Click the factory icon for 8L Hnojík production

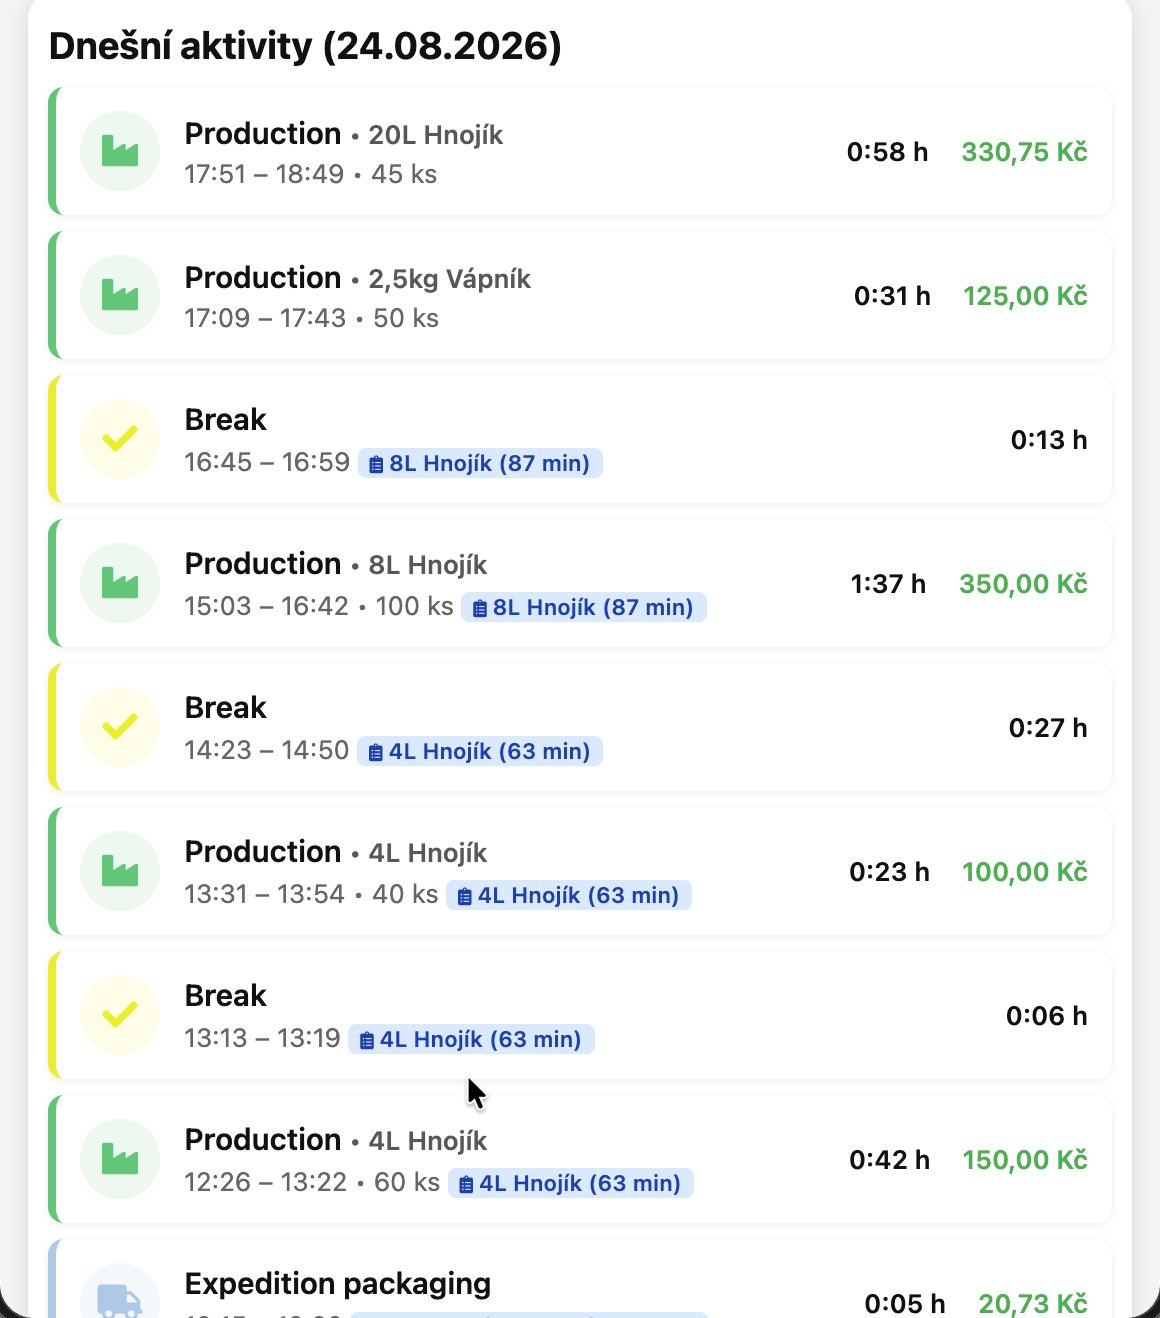click(120, 583)
